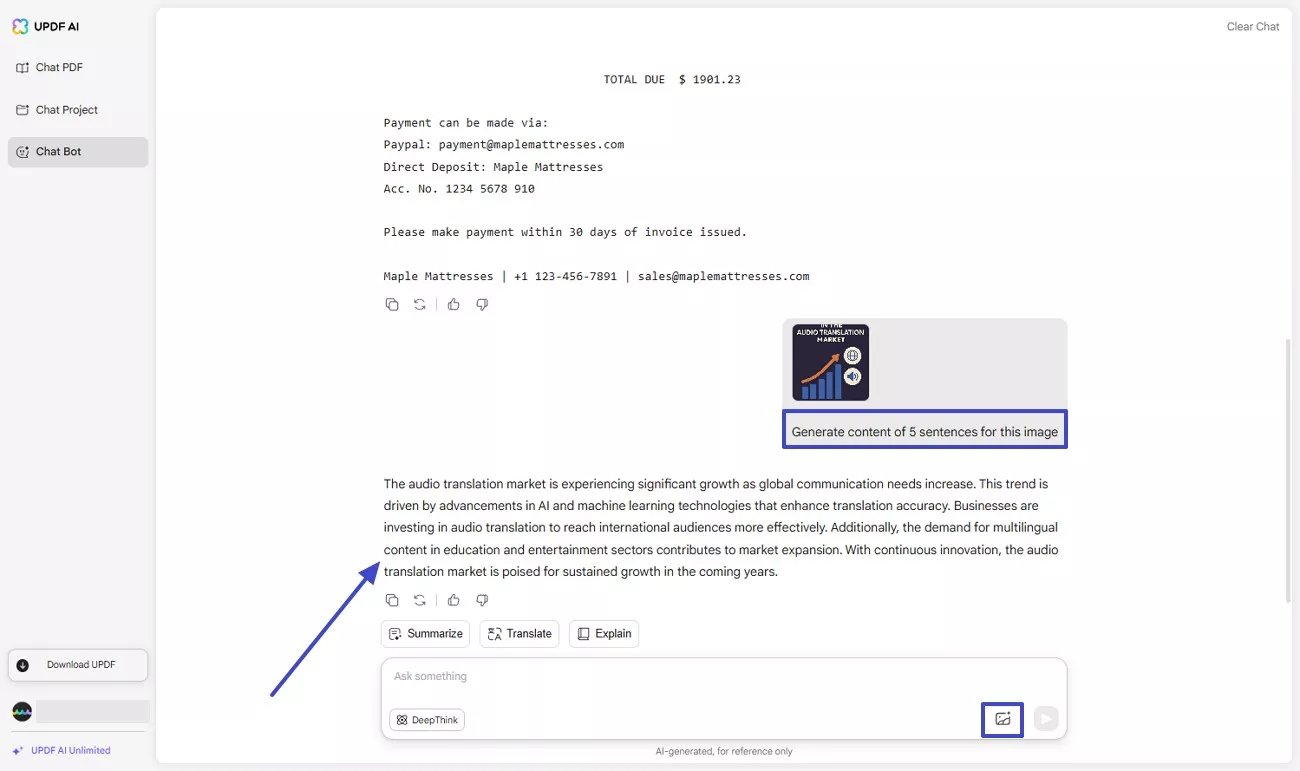The image size is (1300, 771).
Task: Copy the invoice payment response
Action: 392,304
